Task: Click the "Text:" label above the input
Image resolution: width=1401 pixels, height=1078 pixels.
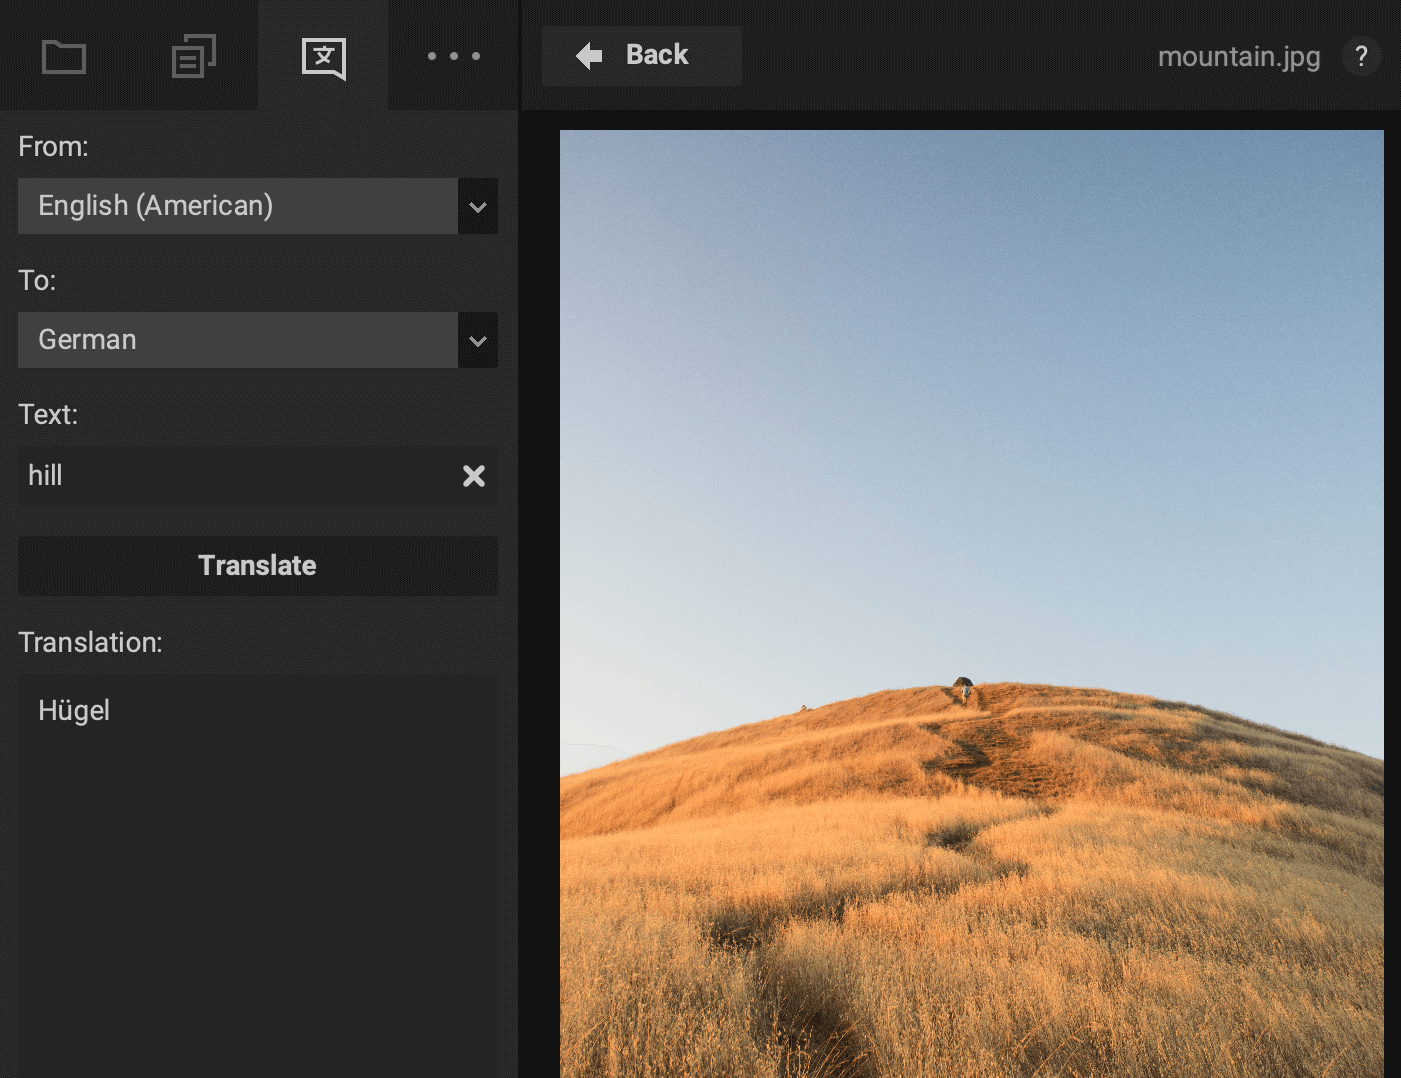Action: tap(48, 415)
